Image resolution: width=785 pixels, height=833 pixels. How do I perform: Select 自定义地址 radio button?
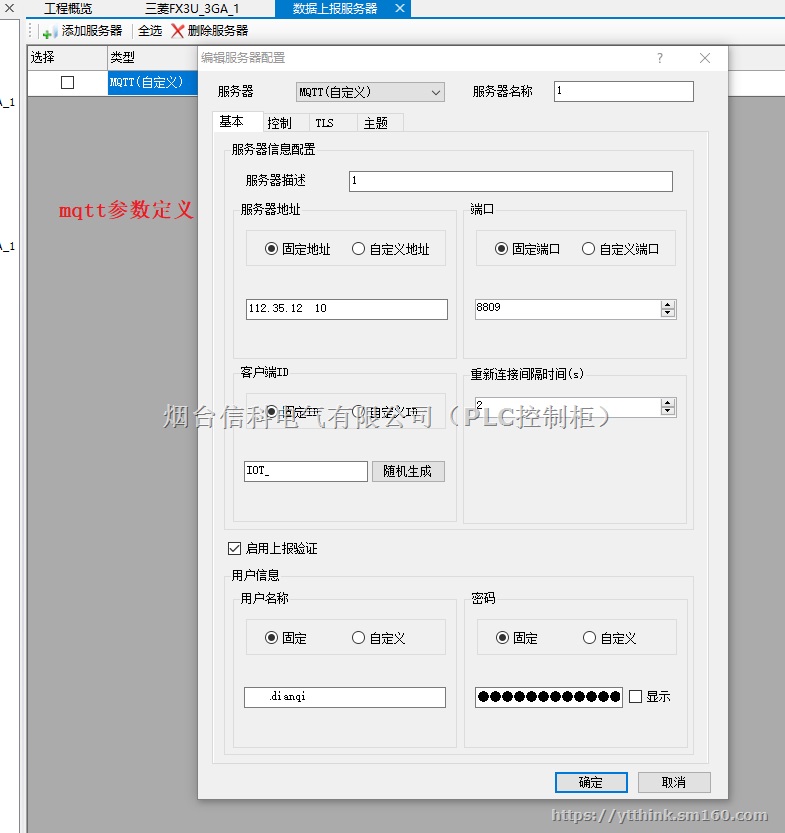pyautogui.click(x=359, y=249)
